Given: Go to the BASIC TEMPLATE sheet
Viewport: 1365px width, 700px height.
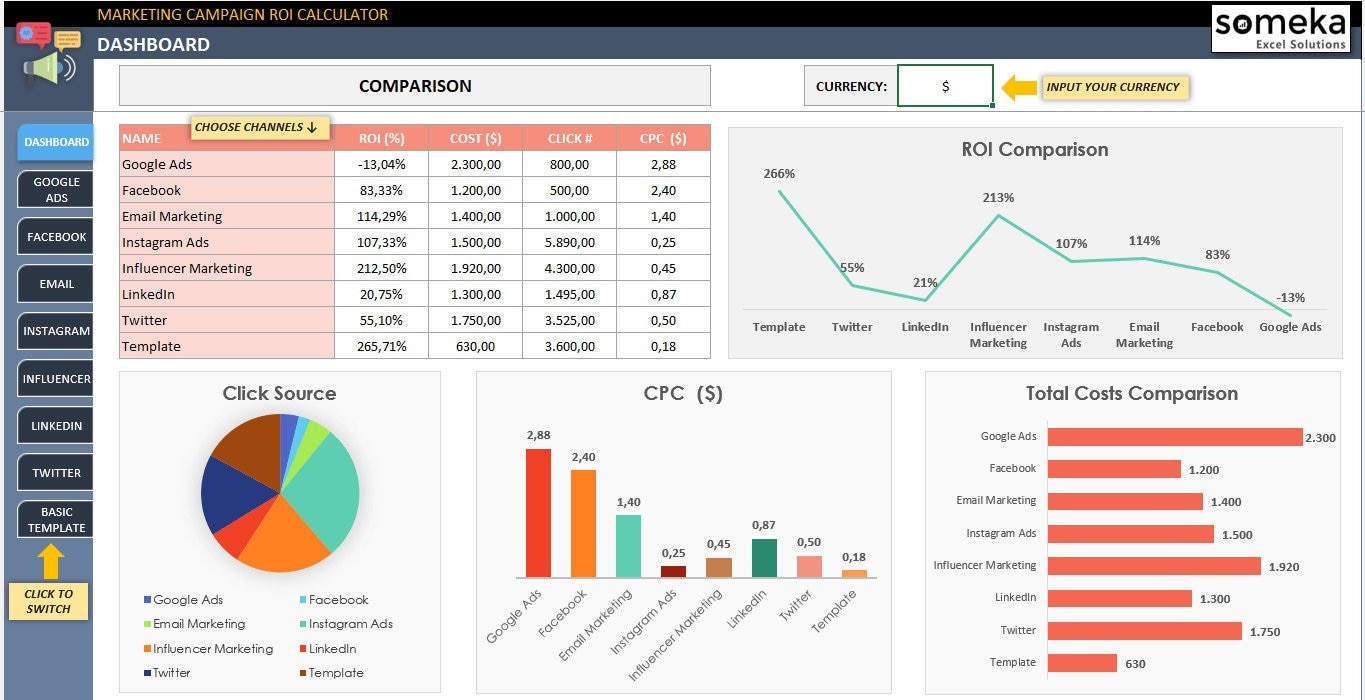Looking at the screenshot, I should 55,519.
